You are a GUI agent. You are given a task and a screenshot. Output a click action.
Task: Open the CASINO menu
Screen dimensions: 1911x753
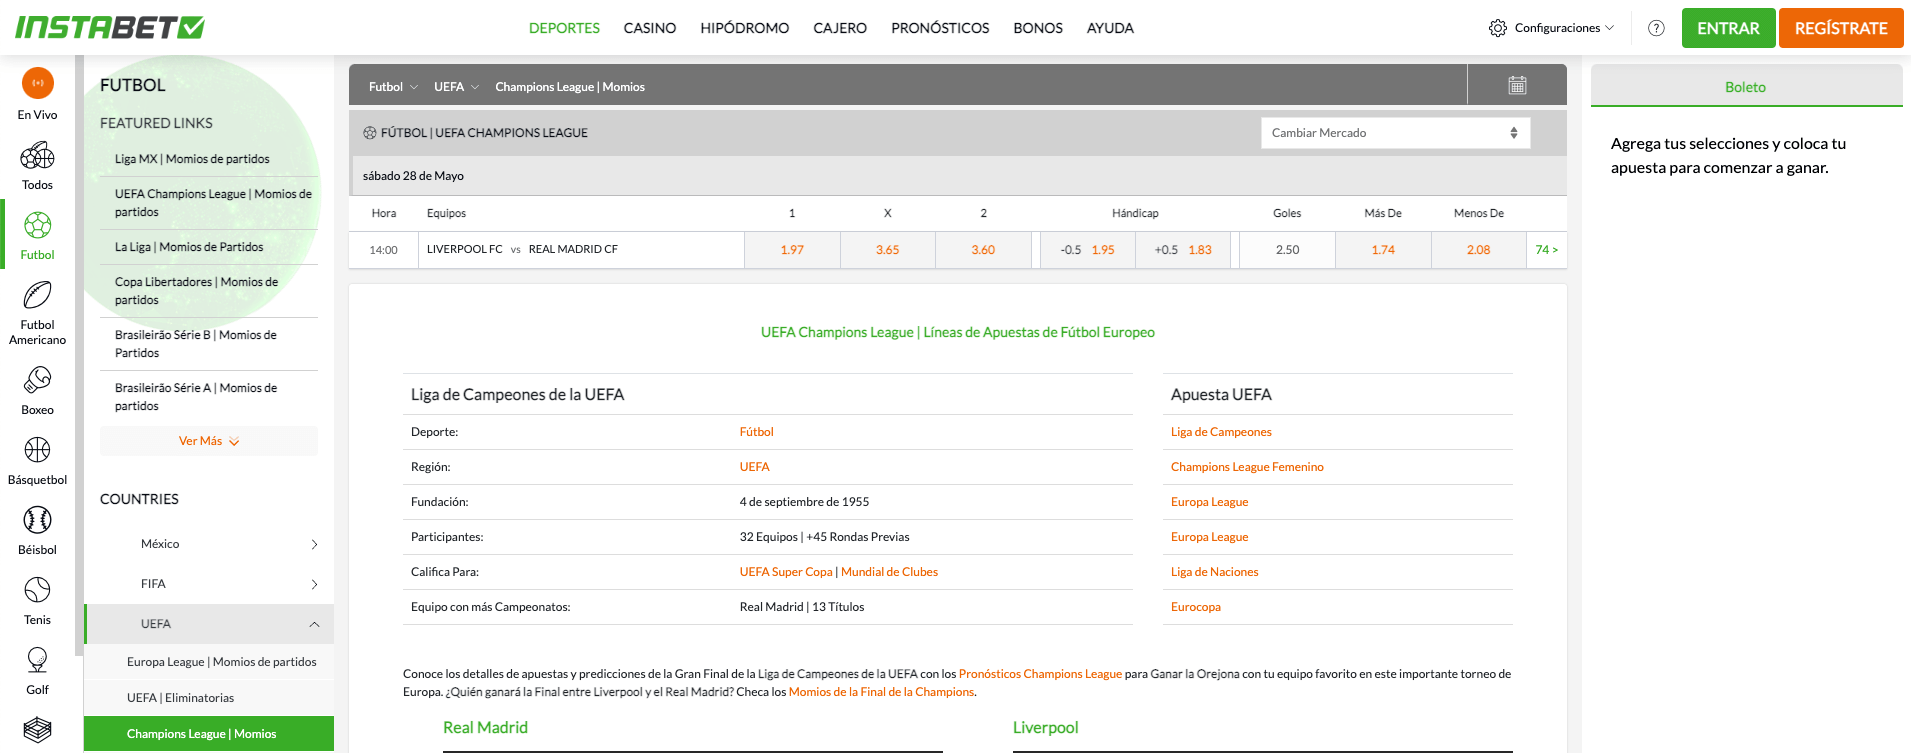pyautogui.click(x=650, y=28)
